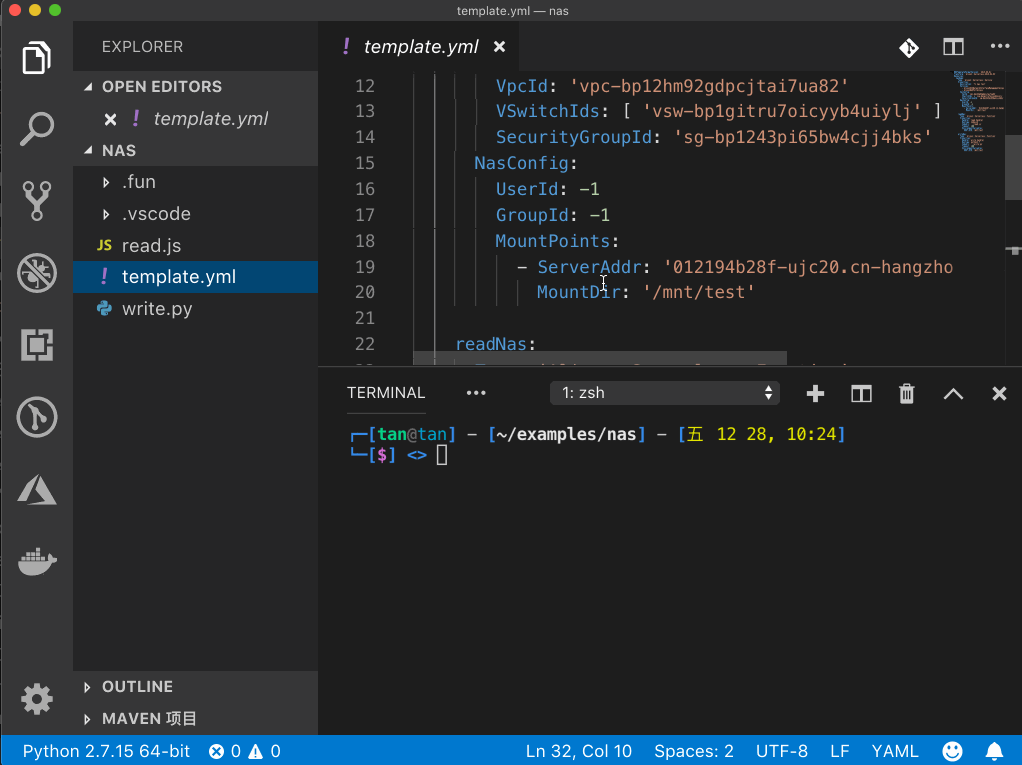The width and height of the screenshot is (1022, 765).
Task: Open the GitLens clock-branch icon in activity bar
Action: click(x=36, y=417)
